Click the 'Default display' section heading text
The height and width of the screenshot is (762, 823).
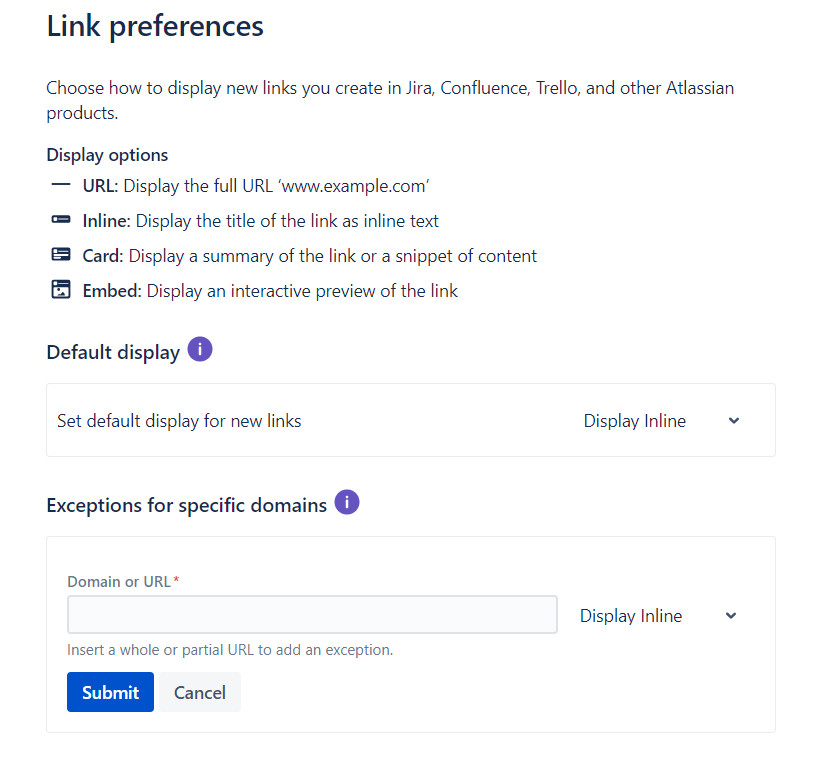113,352
